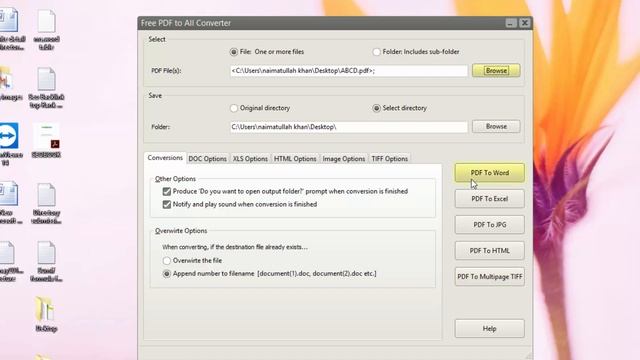This screenshot has height=360, width=640.
Task: Switch to the Conversions tab
Action: (165, 158)
